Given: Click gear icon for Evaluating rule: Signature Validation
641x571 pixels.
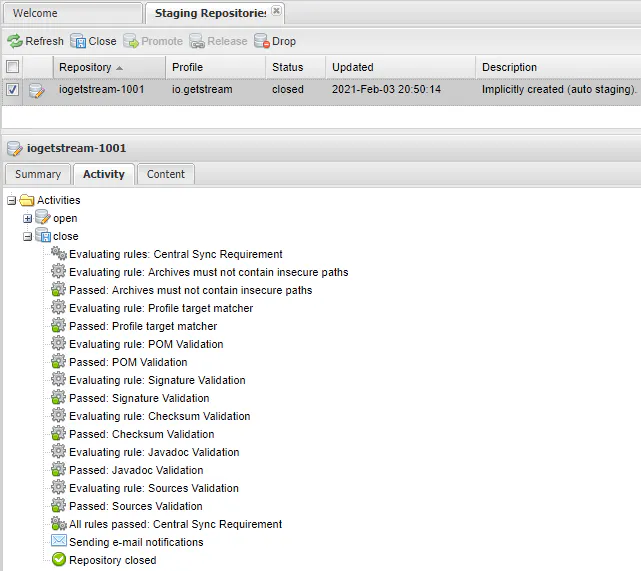Looking at the screenshot, I should pyautogui.click(x=58, y=379).
